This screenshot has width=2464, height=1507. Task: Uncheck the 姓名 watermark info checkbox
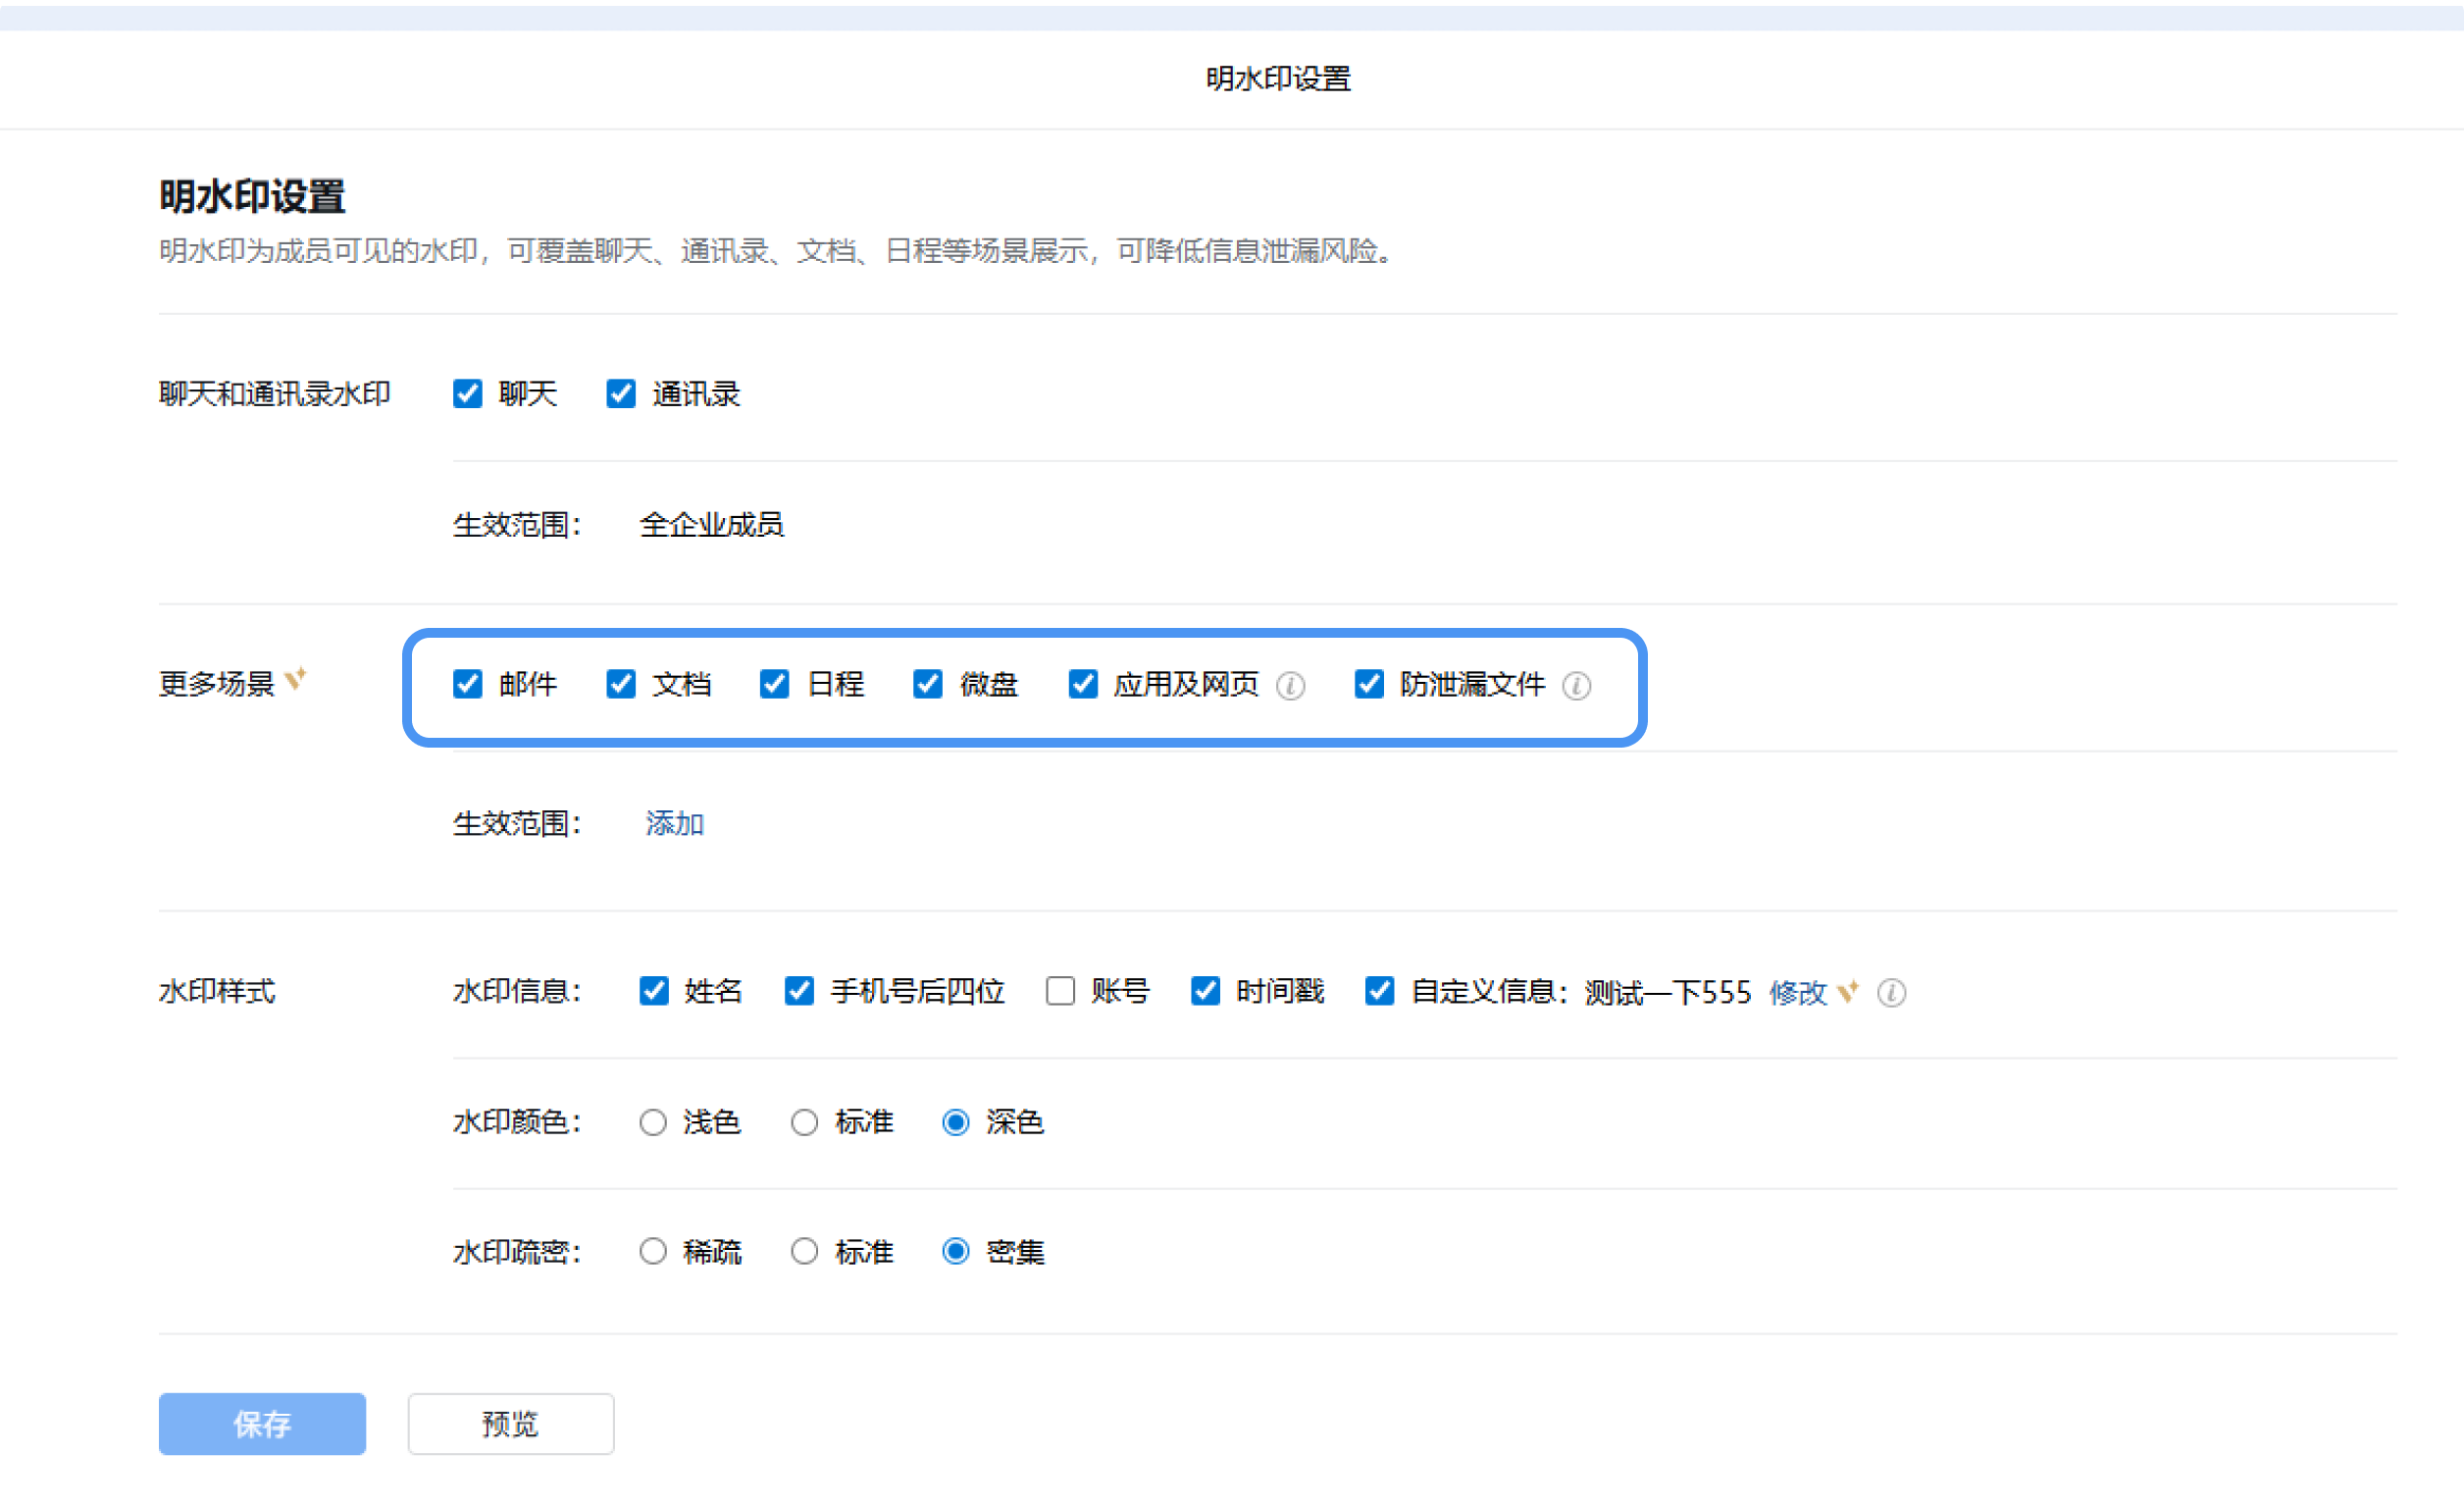tap(654, 991)
